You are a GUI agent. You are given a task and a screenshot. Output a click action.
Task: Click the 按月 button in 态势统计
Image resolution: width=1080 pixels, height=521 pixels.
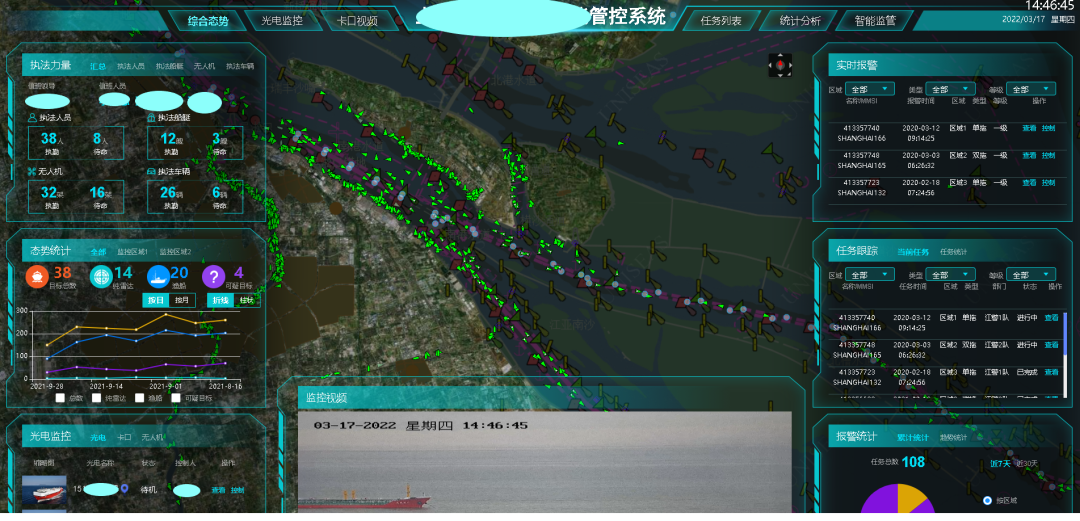[x=182, y=300]
